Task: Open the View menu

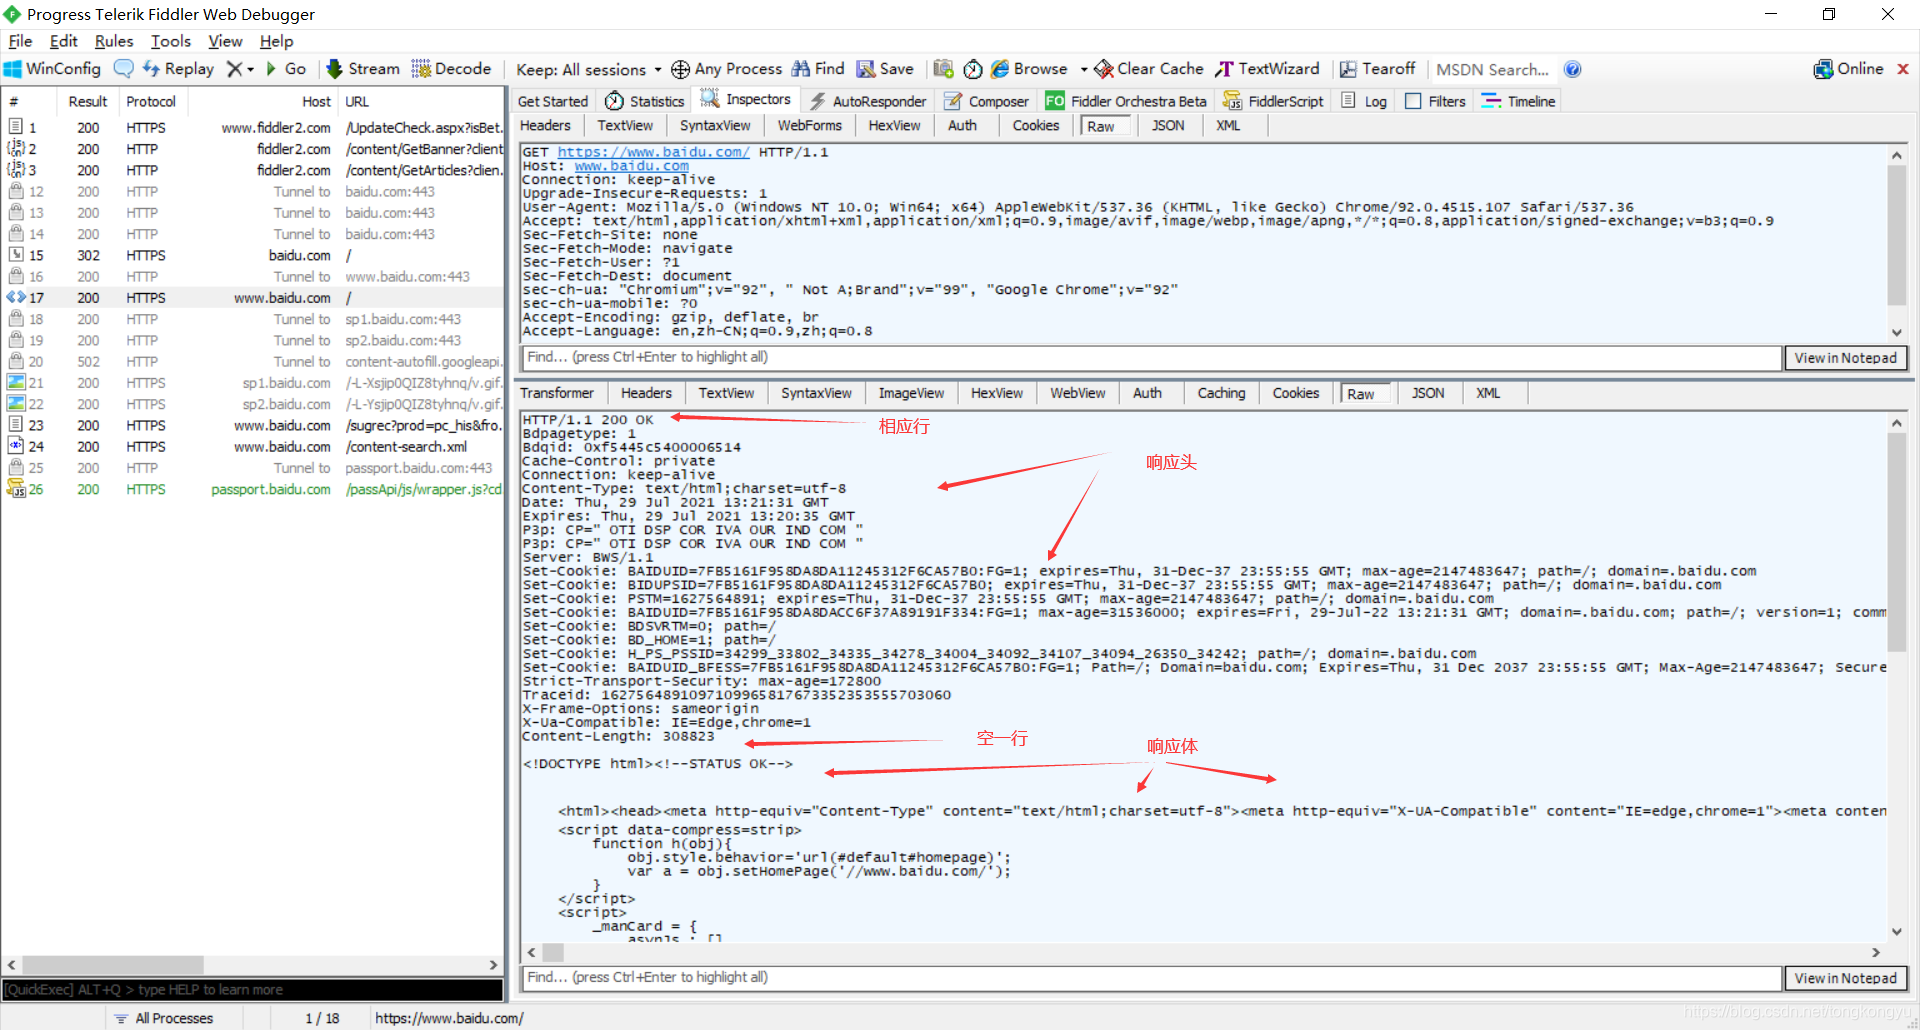Action: click(225, 41)
